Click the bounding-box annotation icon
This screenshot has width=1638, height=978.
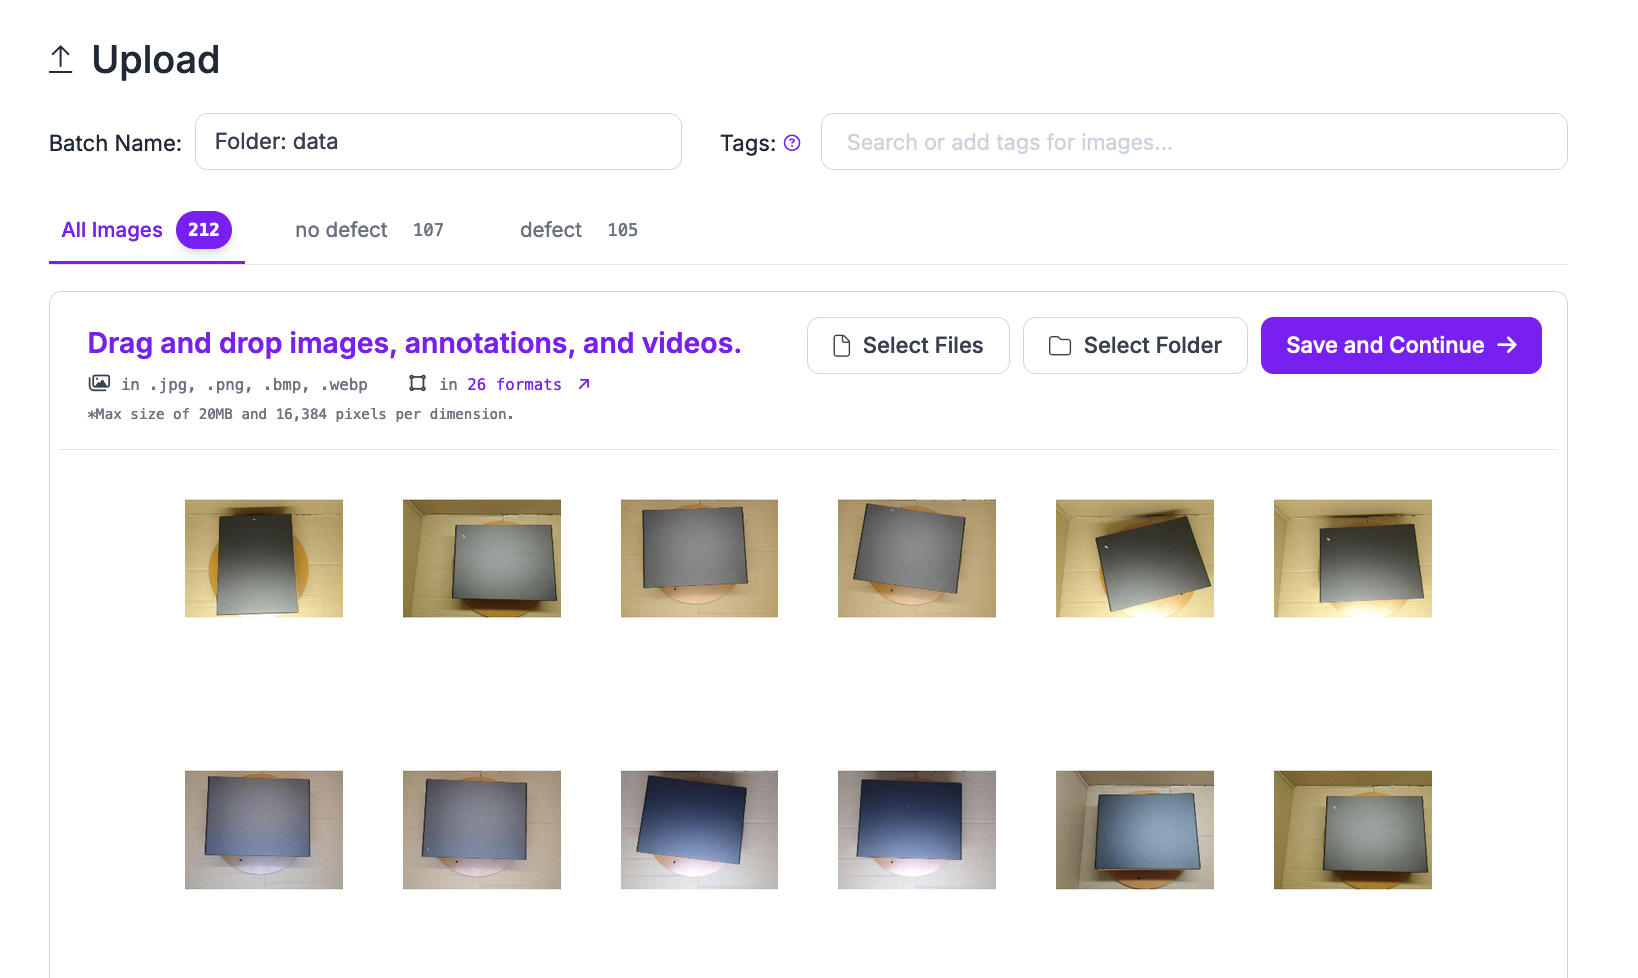coord(418,384)
